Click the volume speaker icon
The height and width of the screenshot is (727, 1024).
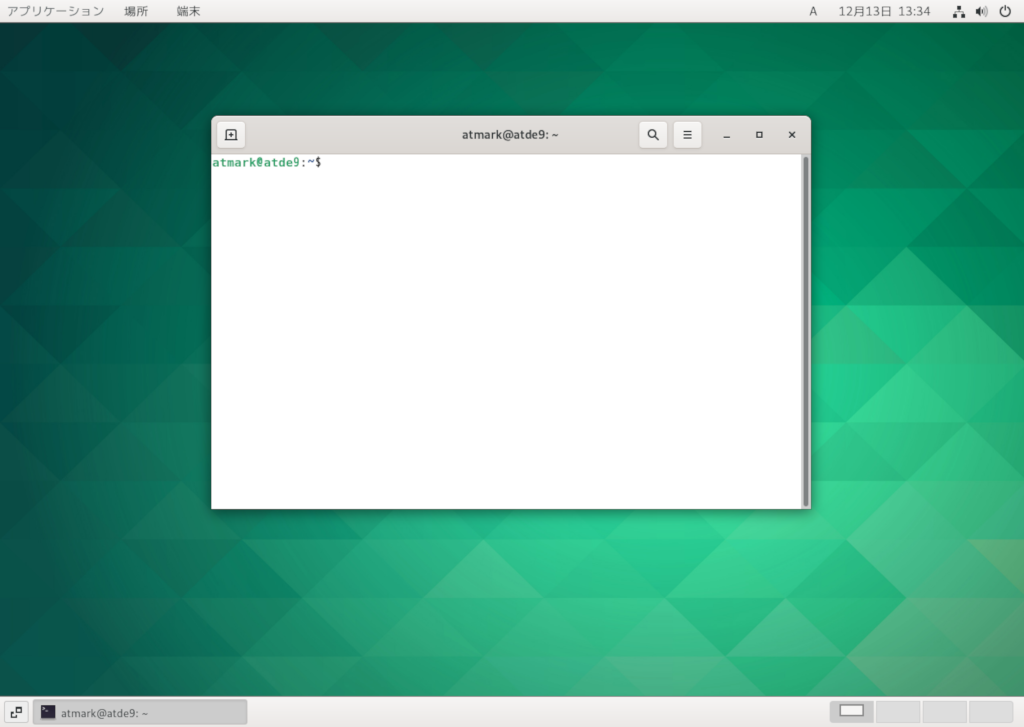(x=981, y=11)
